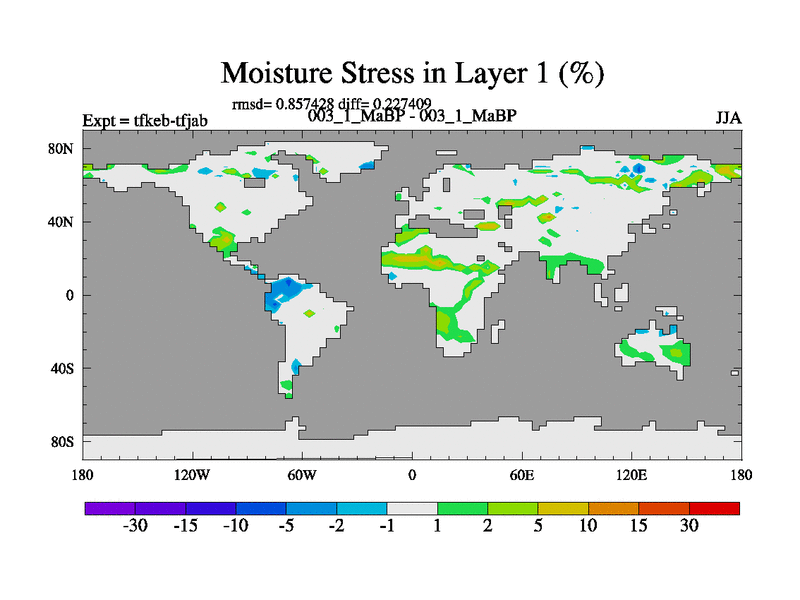Click the green swatch between 1 and 2

(x=462, y=508)
